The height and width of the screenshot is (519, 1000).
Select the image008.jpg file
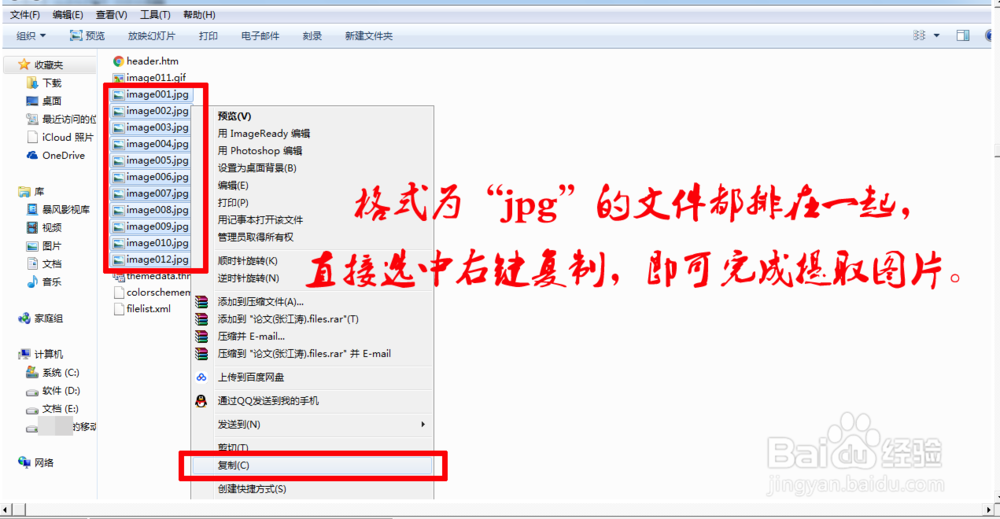[x=151, y=210]
